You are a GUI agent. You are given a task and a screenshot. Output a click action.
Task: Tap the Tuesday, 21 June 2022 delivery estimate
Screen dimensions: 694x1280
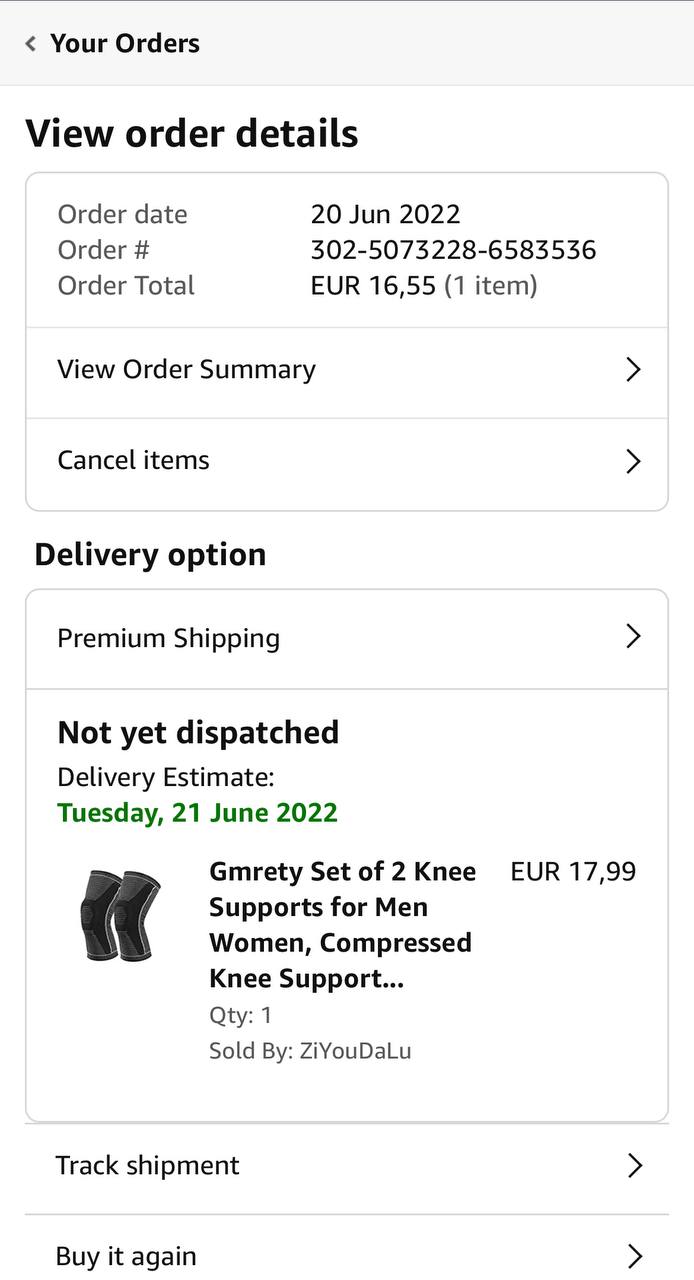click(198, 813)
